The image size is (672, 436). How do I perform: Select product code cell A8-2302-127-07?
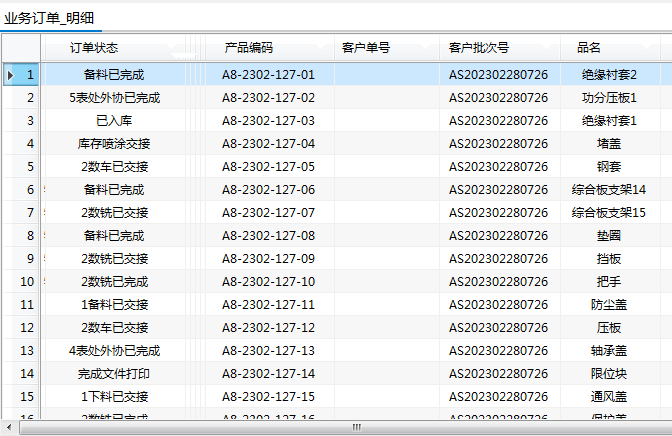point(268,213)
